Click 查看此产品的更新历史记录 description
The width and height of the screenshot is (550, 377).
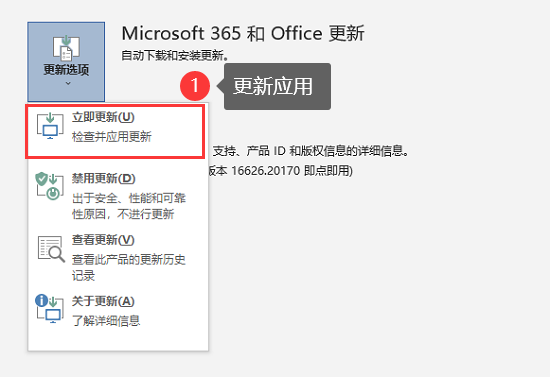pos(129,267)
